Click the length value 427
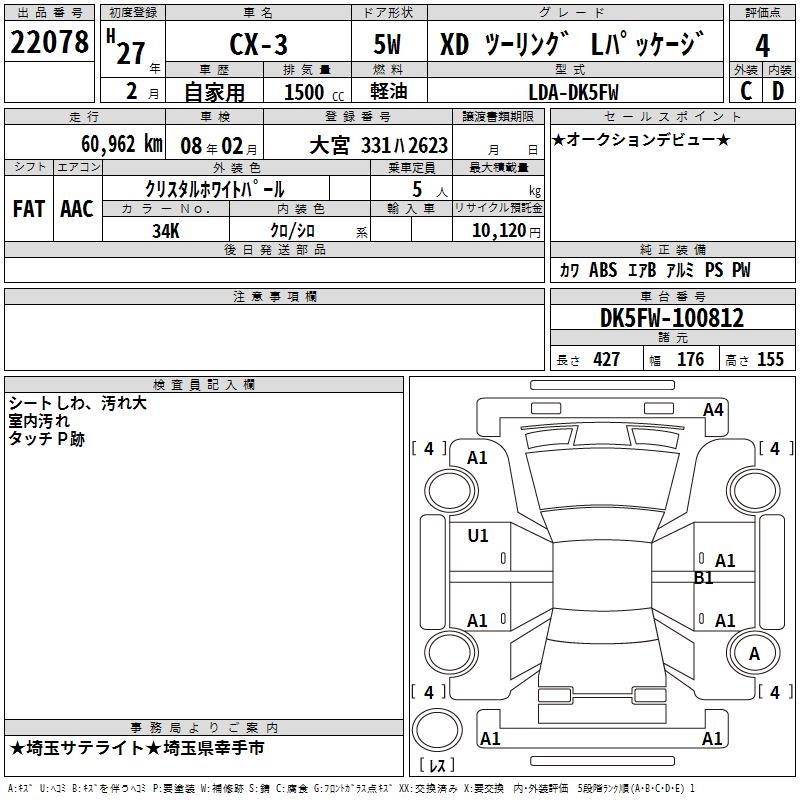This screenshot has width=800, height=800. click(606, 359)
